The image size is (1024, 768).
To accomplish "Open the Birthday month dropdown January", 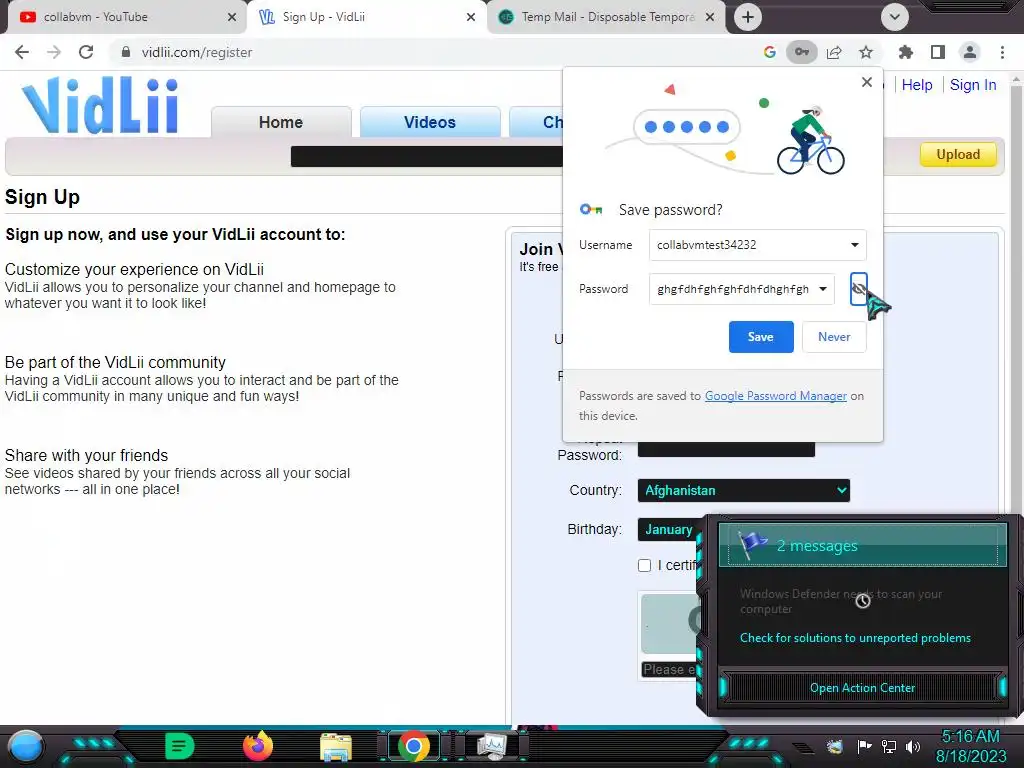I will click(x=669, y=530).
